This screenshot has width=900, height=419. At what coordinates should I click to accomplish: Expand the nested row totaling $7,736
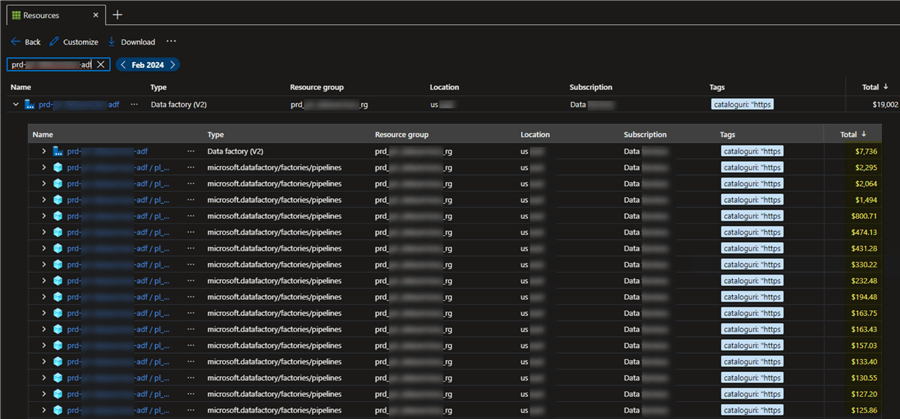coord(44,151)
